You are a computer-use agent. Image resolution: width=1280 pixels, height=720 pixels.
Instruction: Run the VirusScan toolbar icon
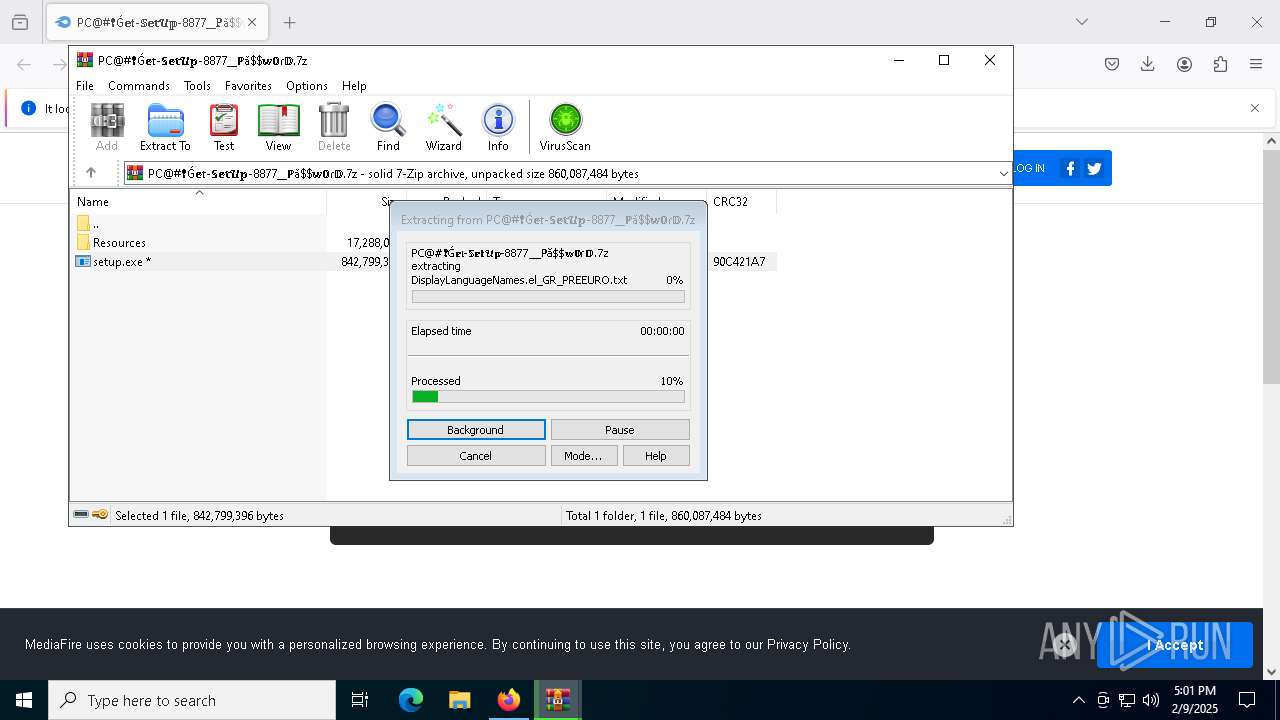click(x=565, y=127)
